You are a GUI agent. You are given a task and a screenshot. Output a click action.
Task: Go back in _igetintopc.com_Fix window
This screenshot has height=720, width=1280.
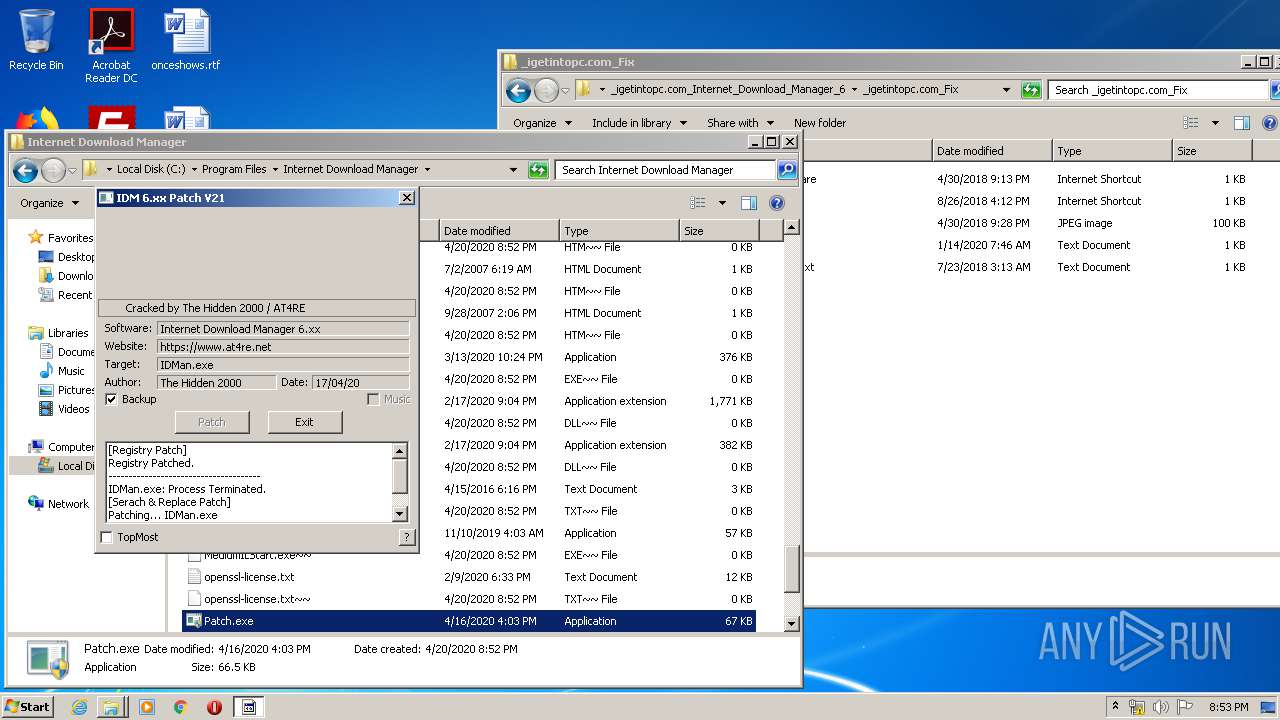[x=518, y=91]
